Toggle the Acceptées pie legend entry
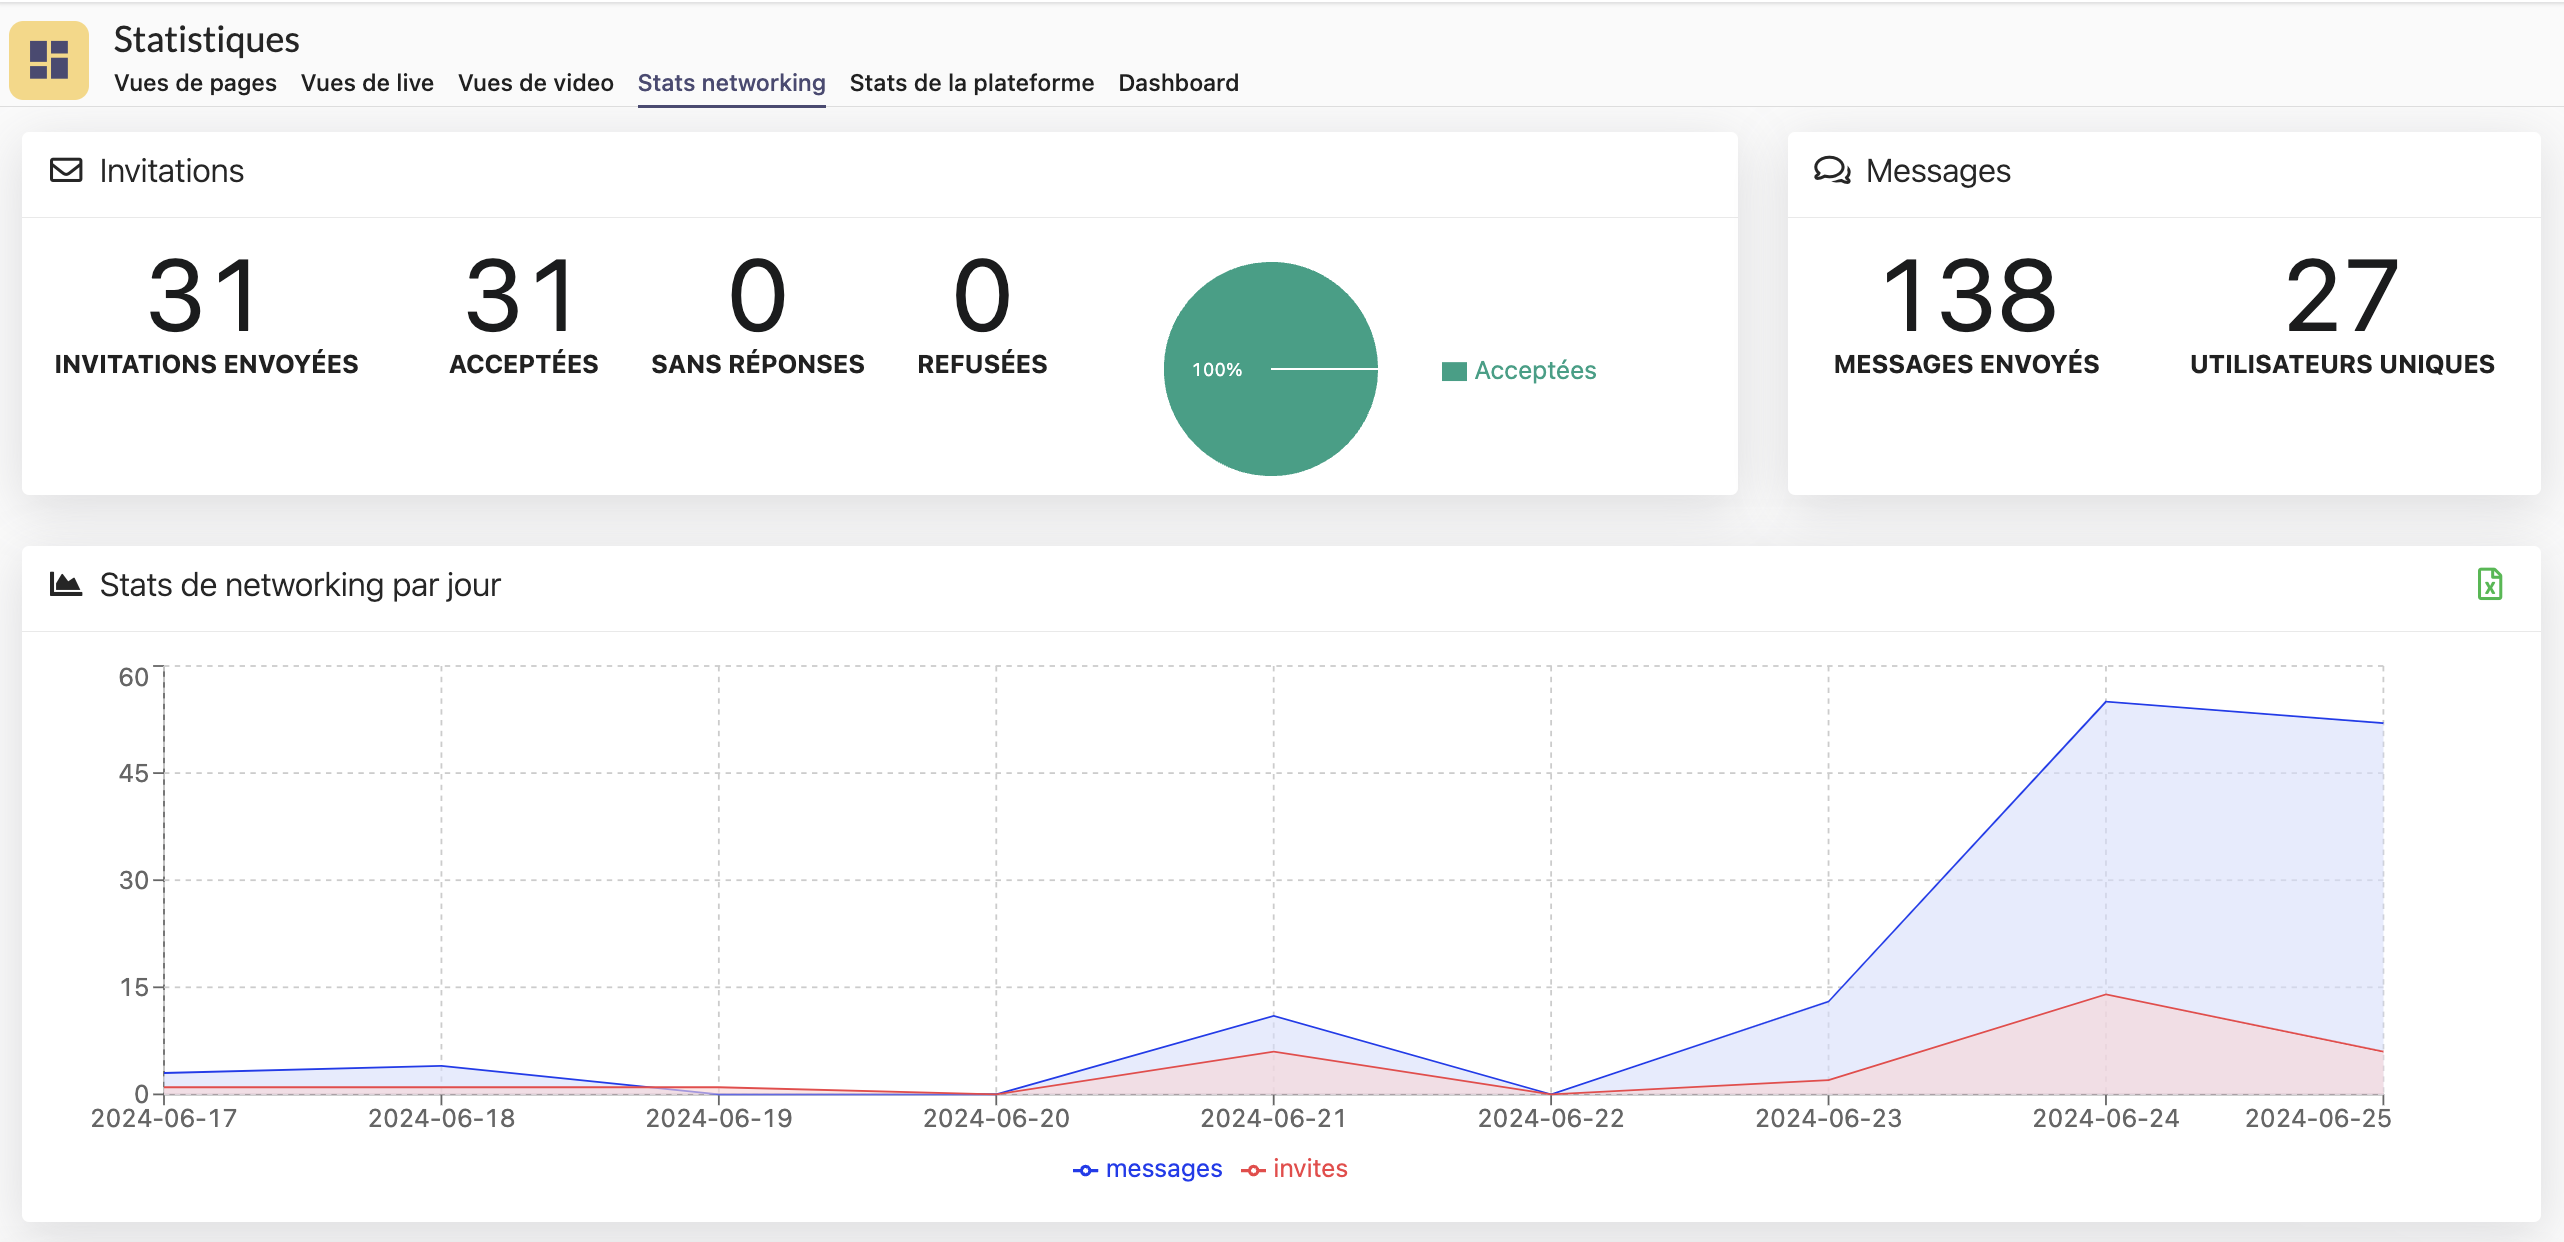Screen dimensions: 2564x1242 pos(1519,371)
